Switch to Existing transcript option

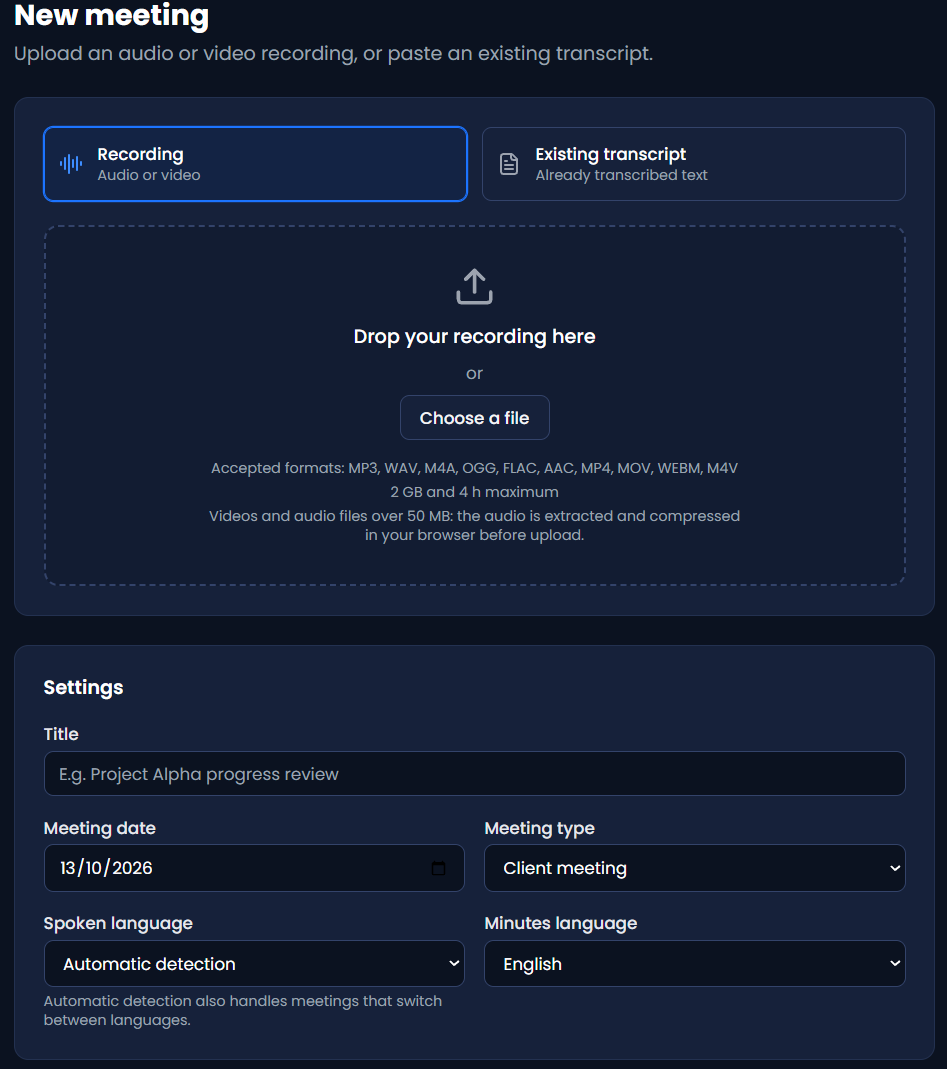693,164
